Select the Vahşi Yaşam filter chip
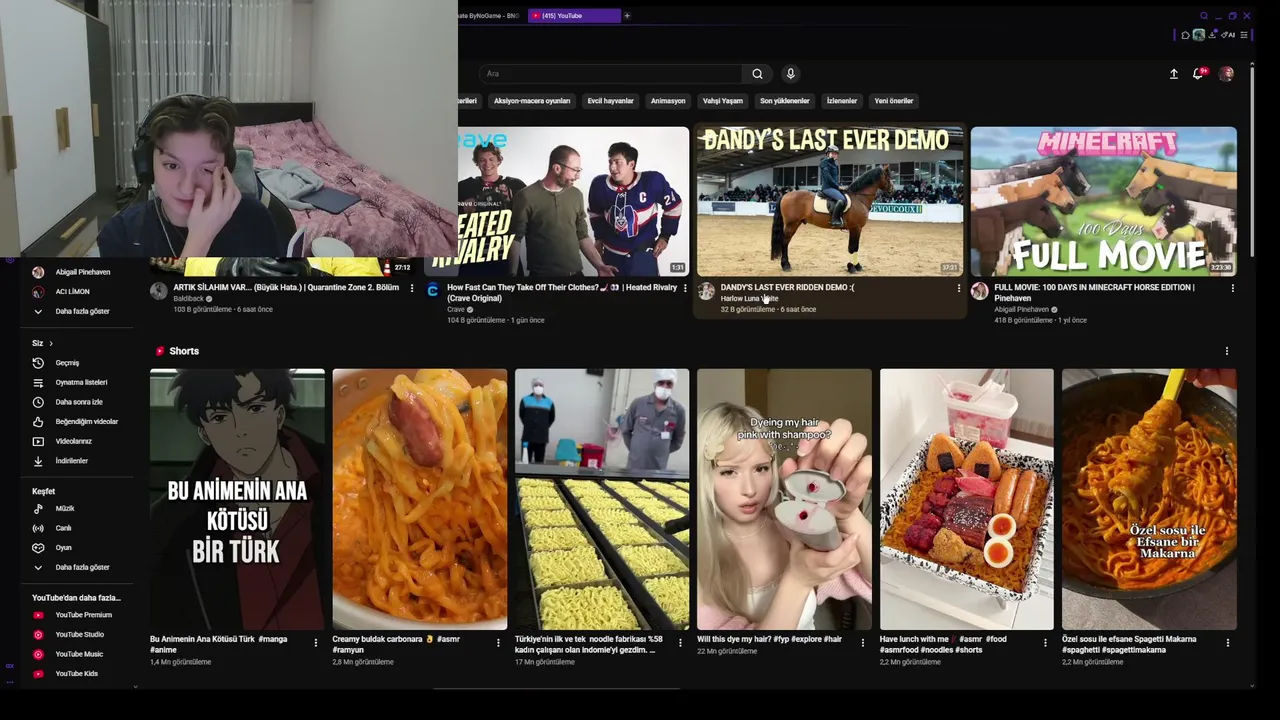1280x720 pixels. click(x=722, y=101)
